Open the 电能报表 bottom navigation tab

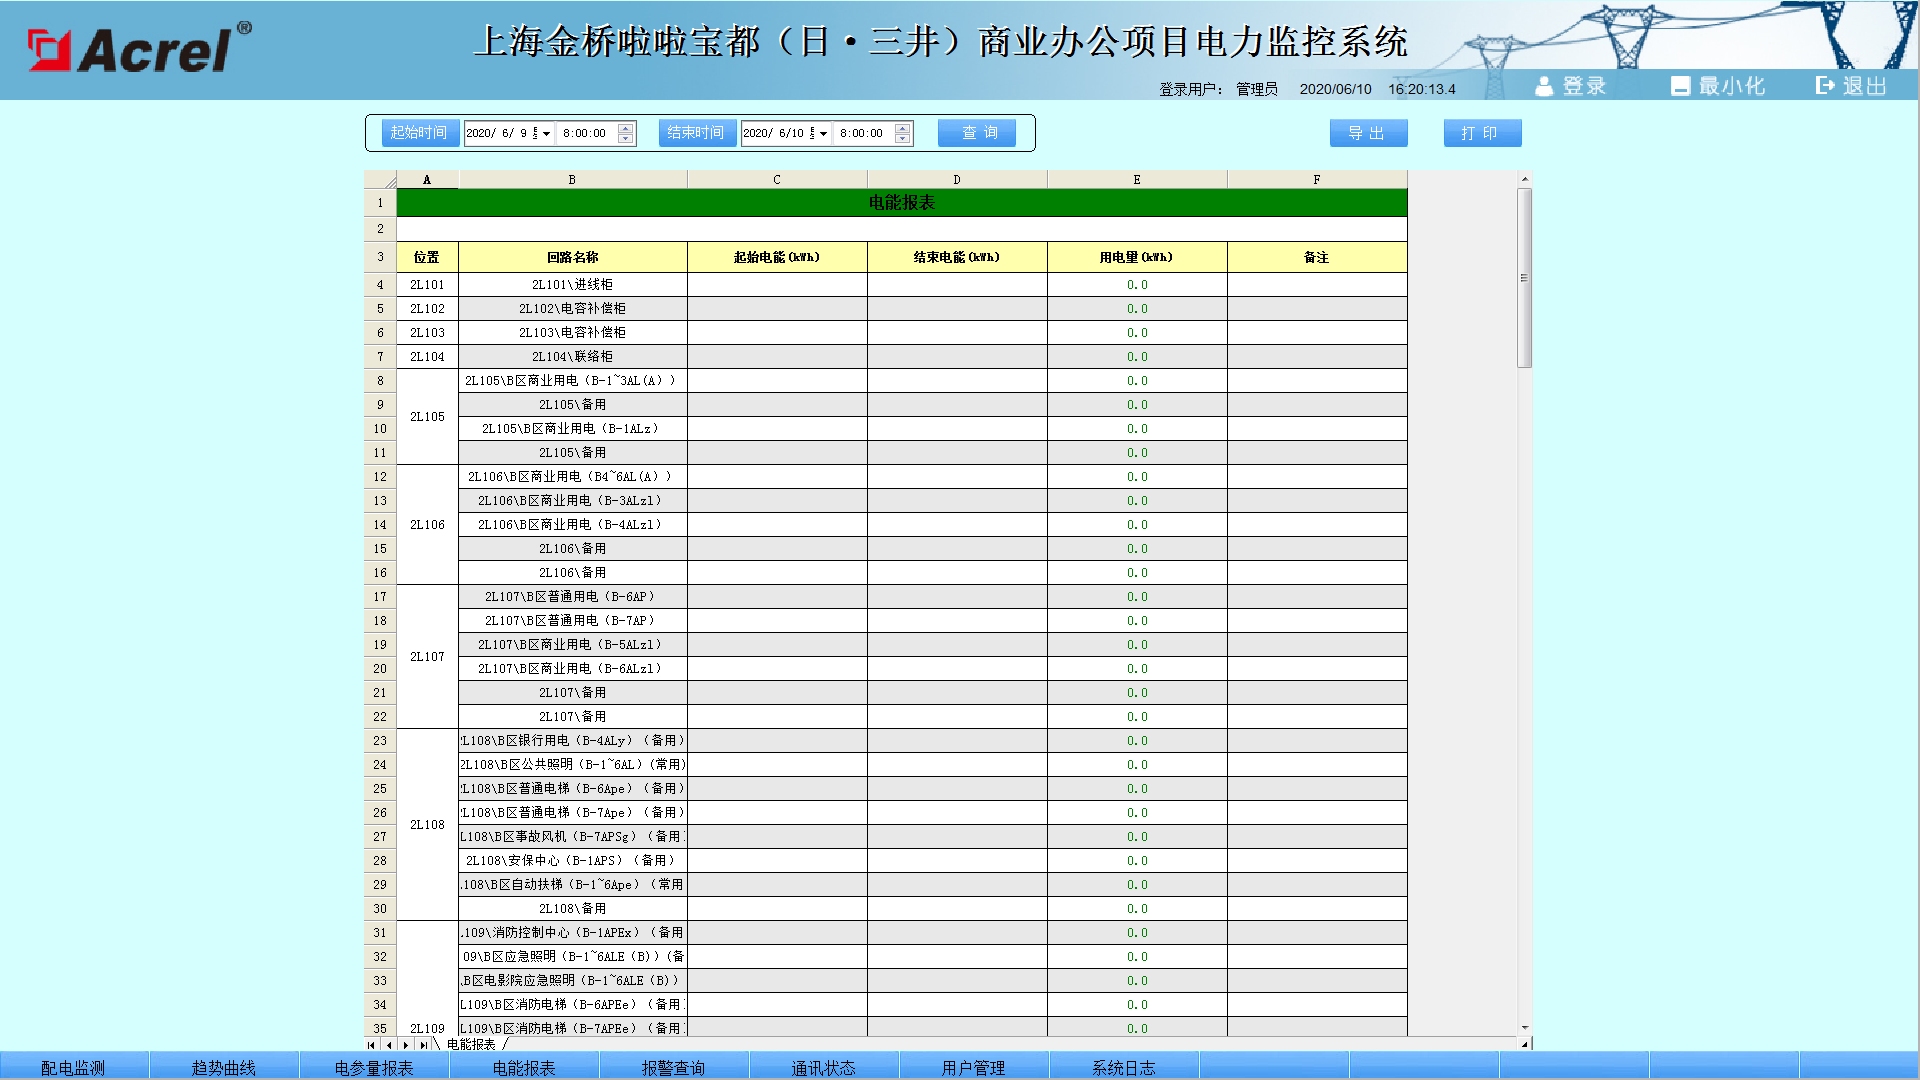(x=524, y=1067)
